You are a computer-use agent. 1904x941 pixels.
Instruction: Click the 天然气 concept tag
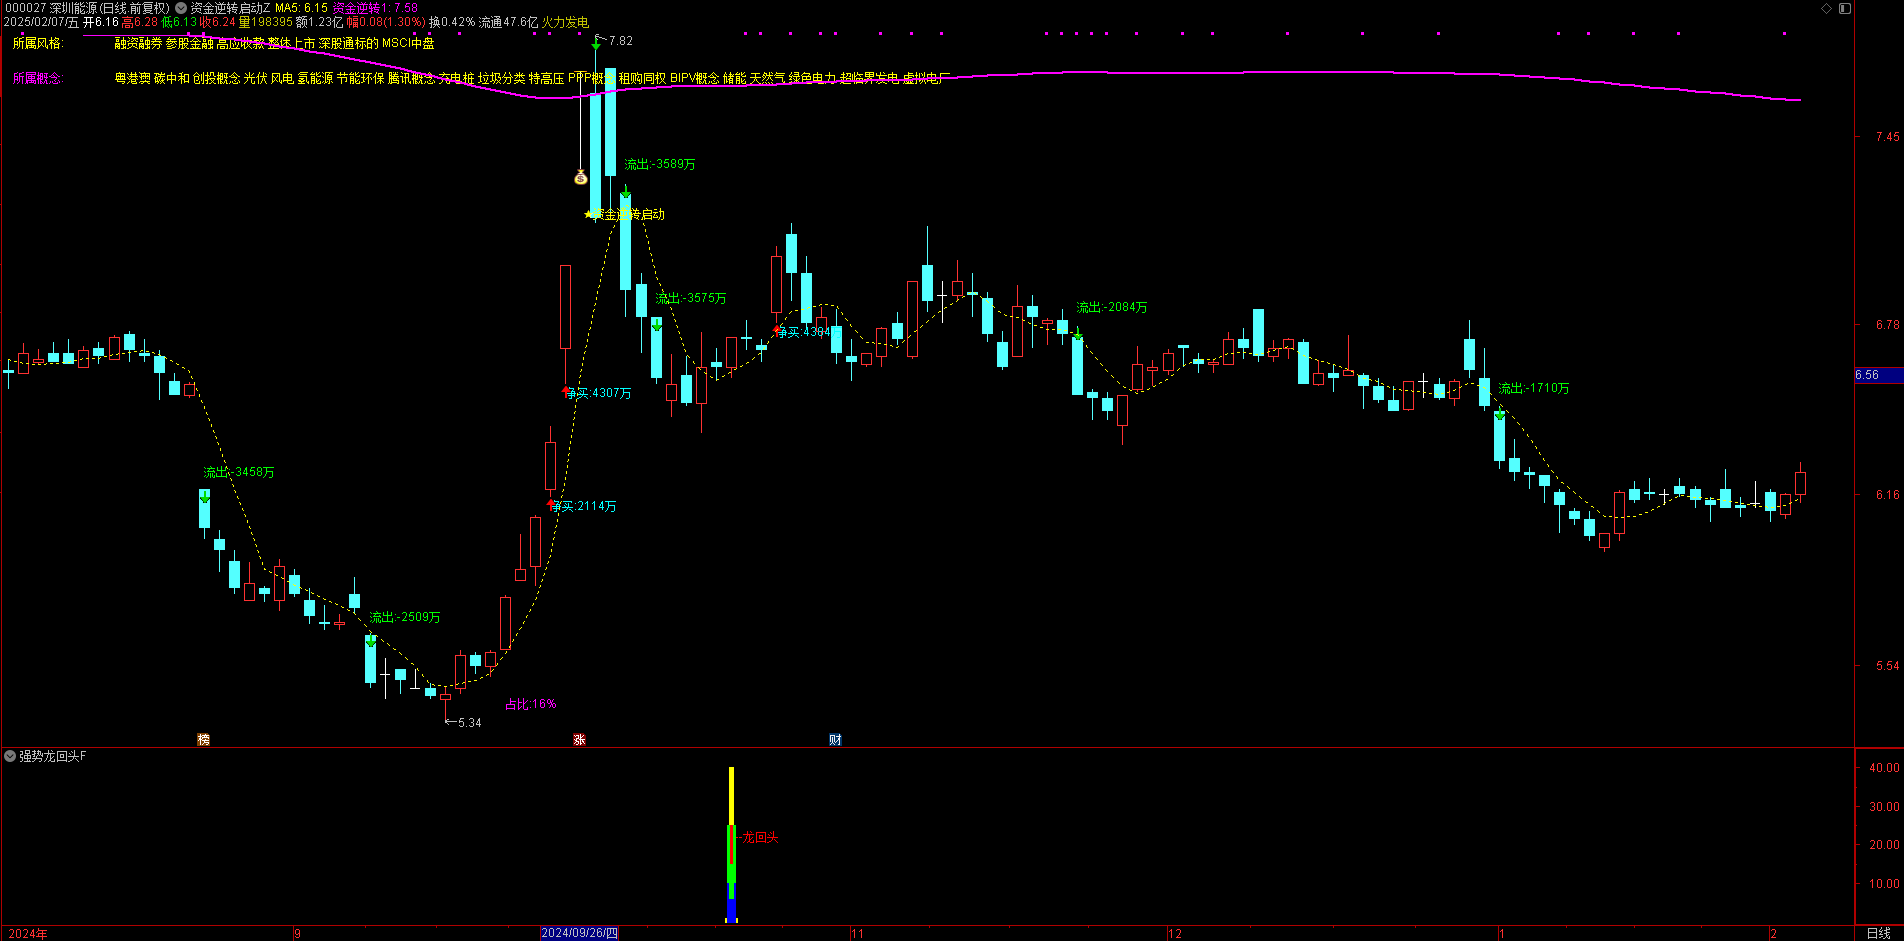[x=768, y=78]
